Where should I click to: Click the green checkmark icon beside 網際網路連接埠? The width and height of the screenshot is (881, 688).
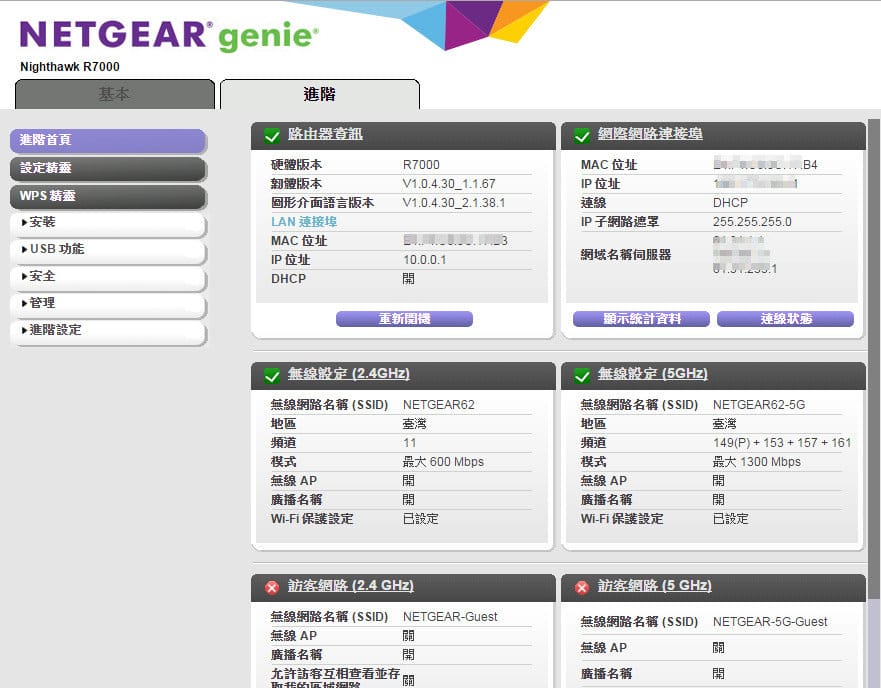tap(582, 135)
